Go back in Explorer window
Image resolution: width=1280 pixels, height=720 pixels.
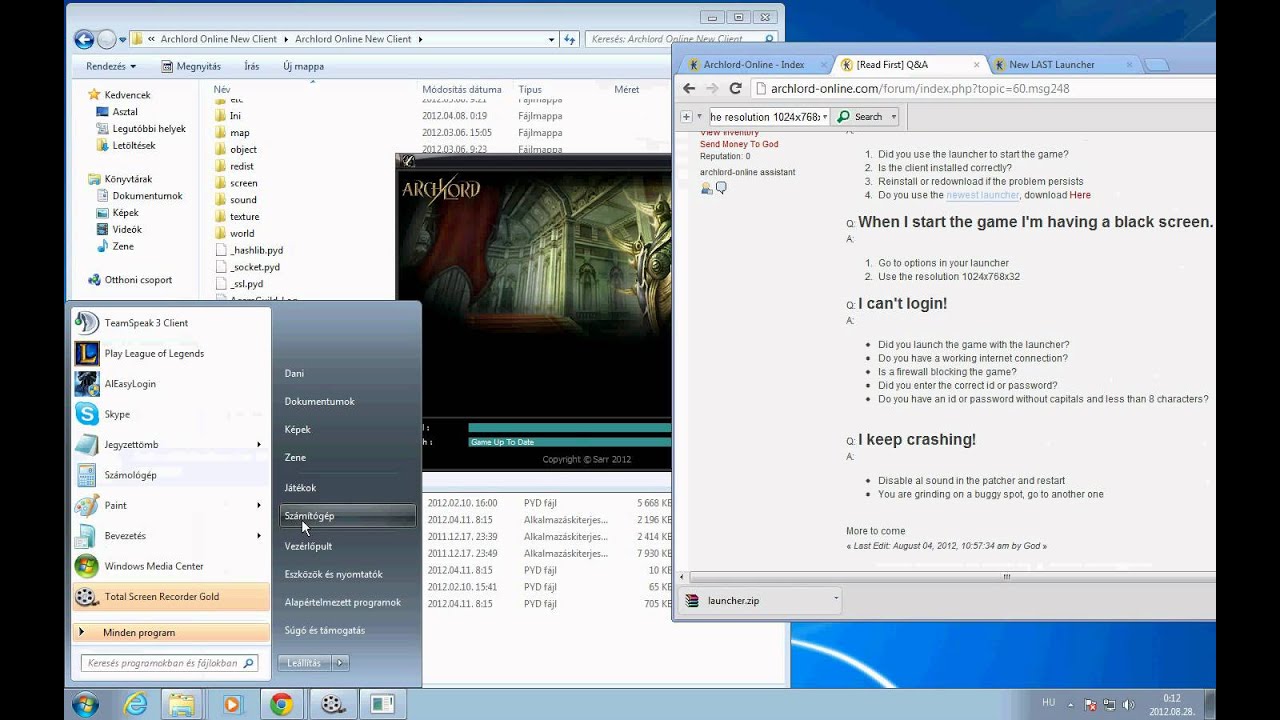[85, 39]
